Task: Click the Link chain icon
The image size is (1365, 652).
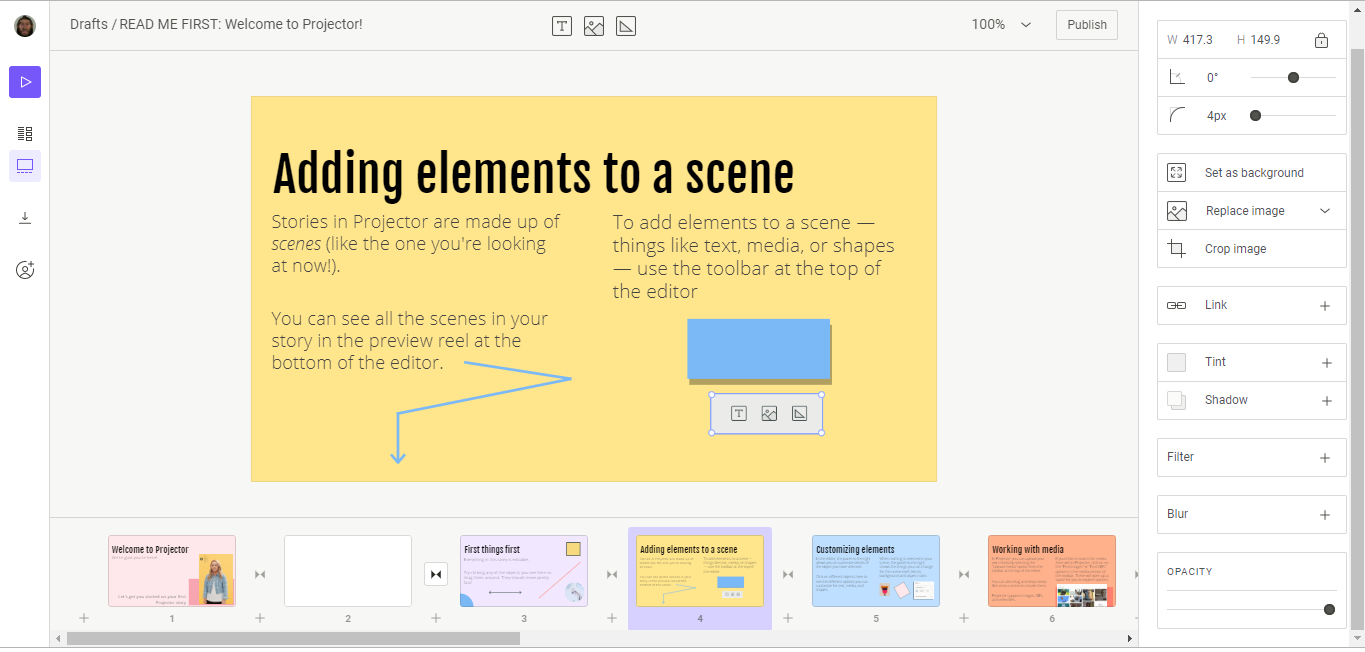Action: pos(1177,305)
